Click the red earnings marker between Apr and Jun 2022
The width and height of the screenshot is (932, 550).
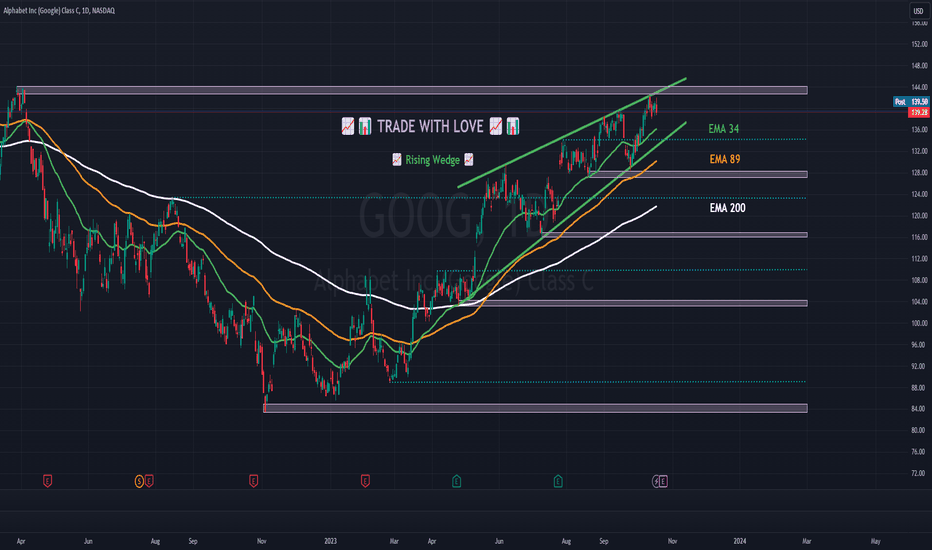[48, 481]
